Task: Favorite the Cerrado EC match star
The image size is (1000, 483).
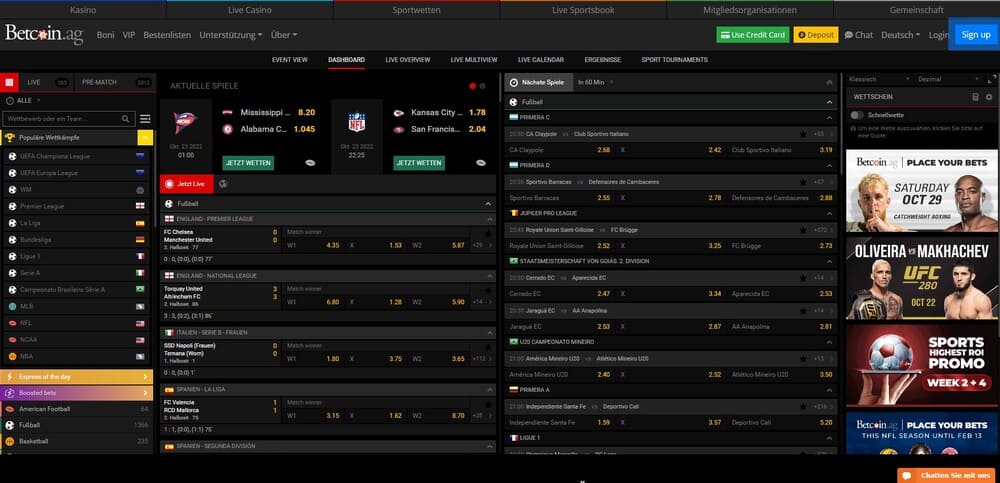Action: tap(803, 278)
